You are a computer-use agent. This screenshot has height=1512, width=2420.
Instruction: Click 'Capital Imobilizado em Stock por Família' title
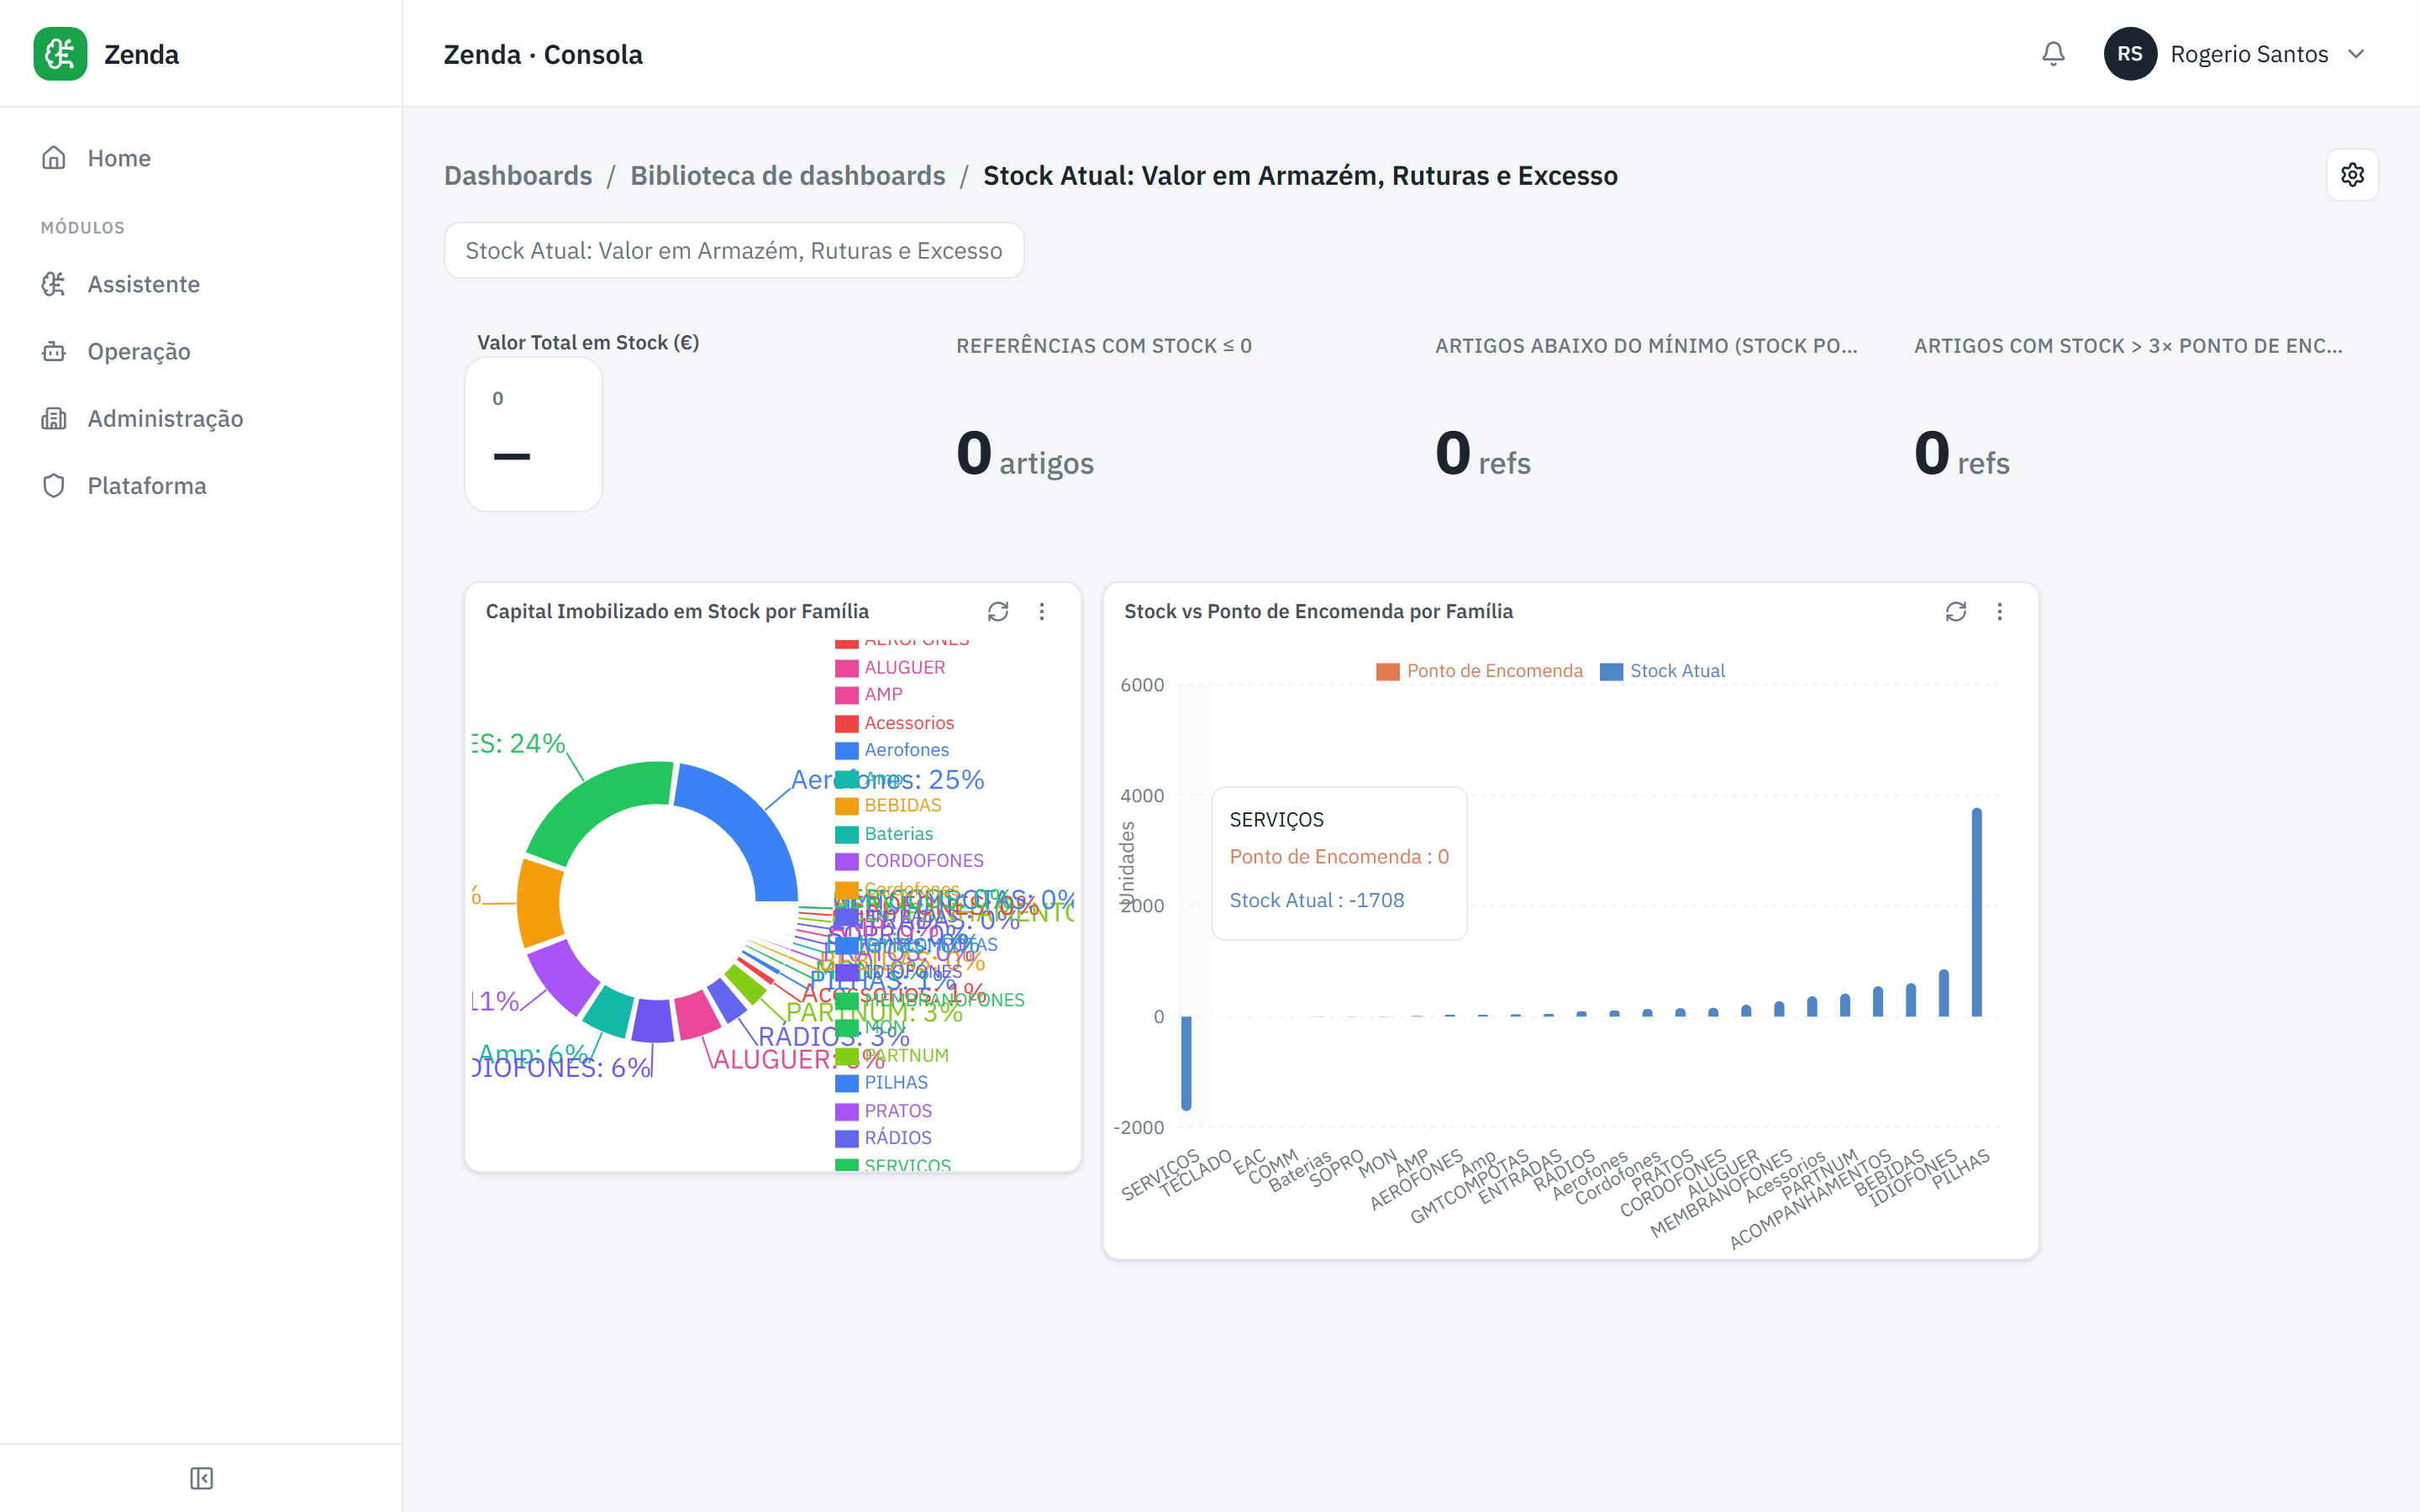click(677, 611)
